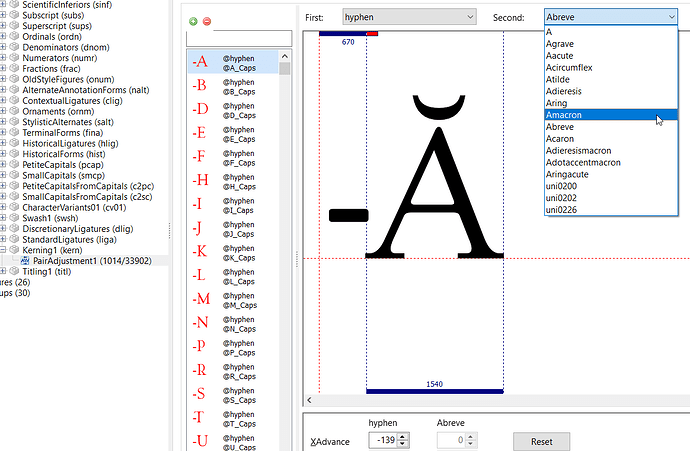Choose Agrave from the Second list

click(x=611, y=44)
